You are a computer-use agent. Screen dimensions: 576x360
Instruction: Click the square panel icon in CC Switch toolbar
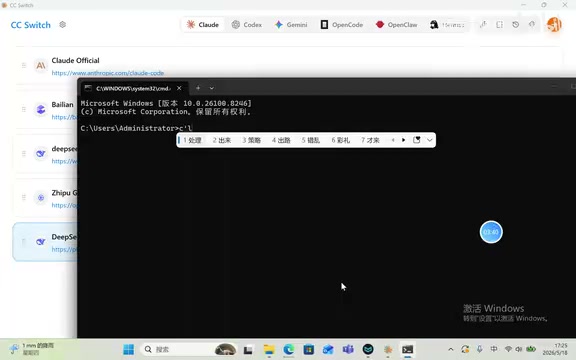(x=500, y=25)
